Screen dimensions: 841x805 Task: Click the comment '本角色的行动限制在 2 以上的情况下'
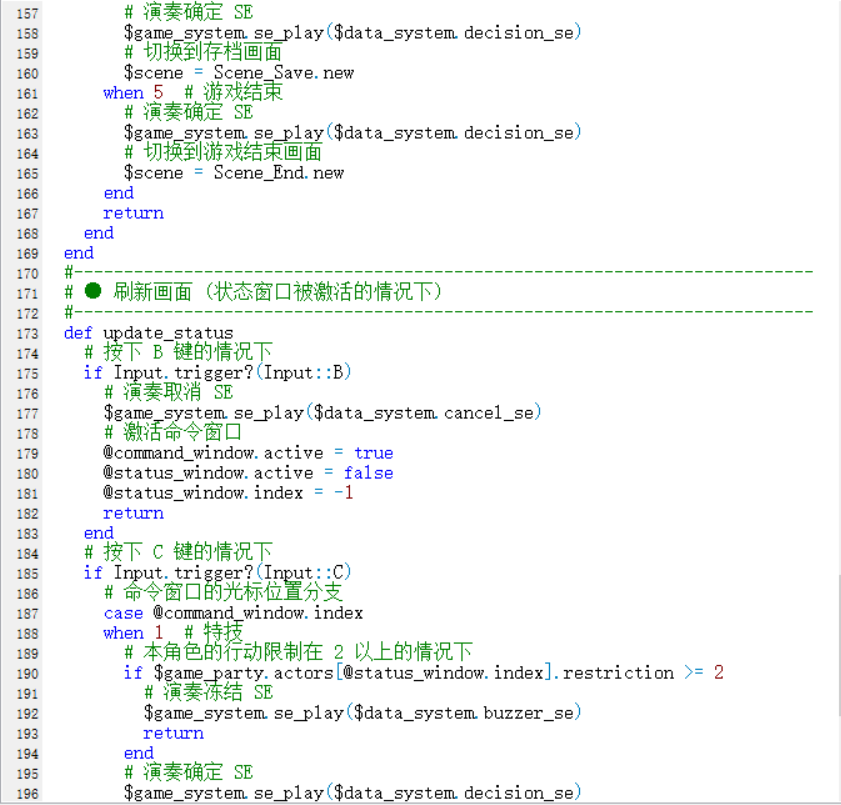tap(307, 652)
